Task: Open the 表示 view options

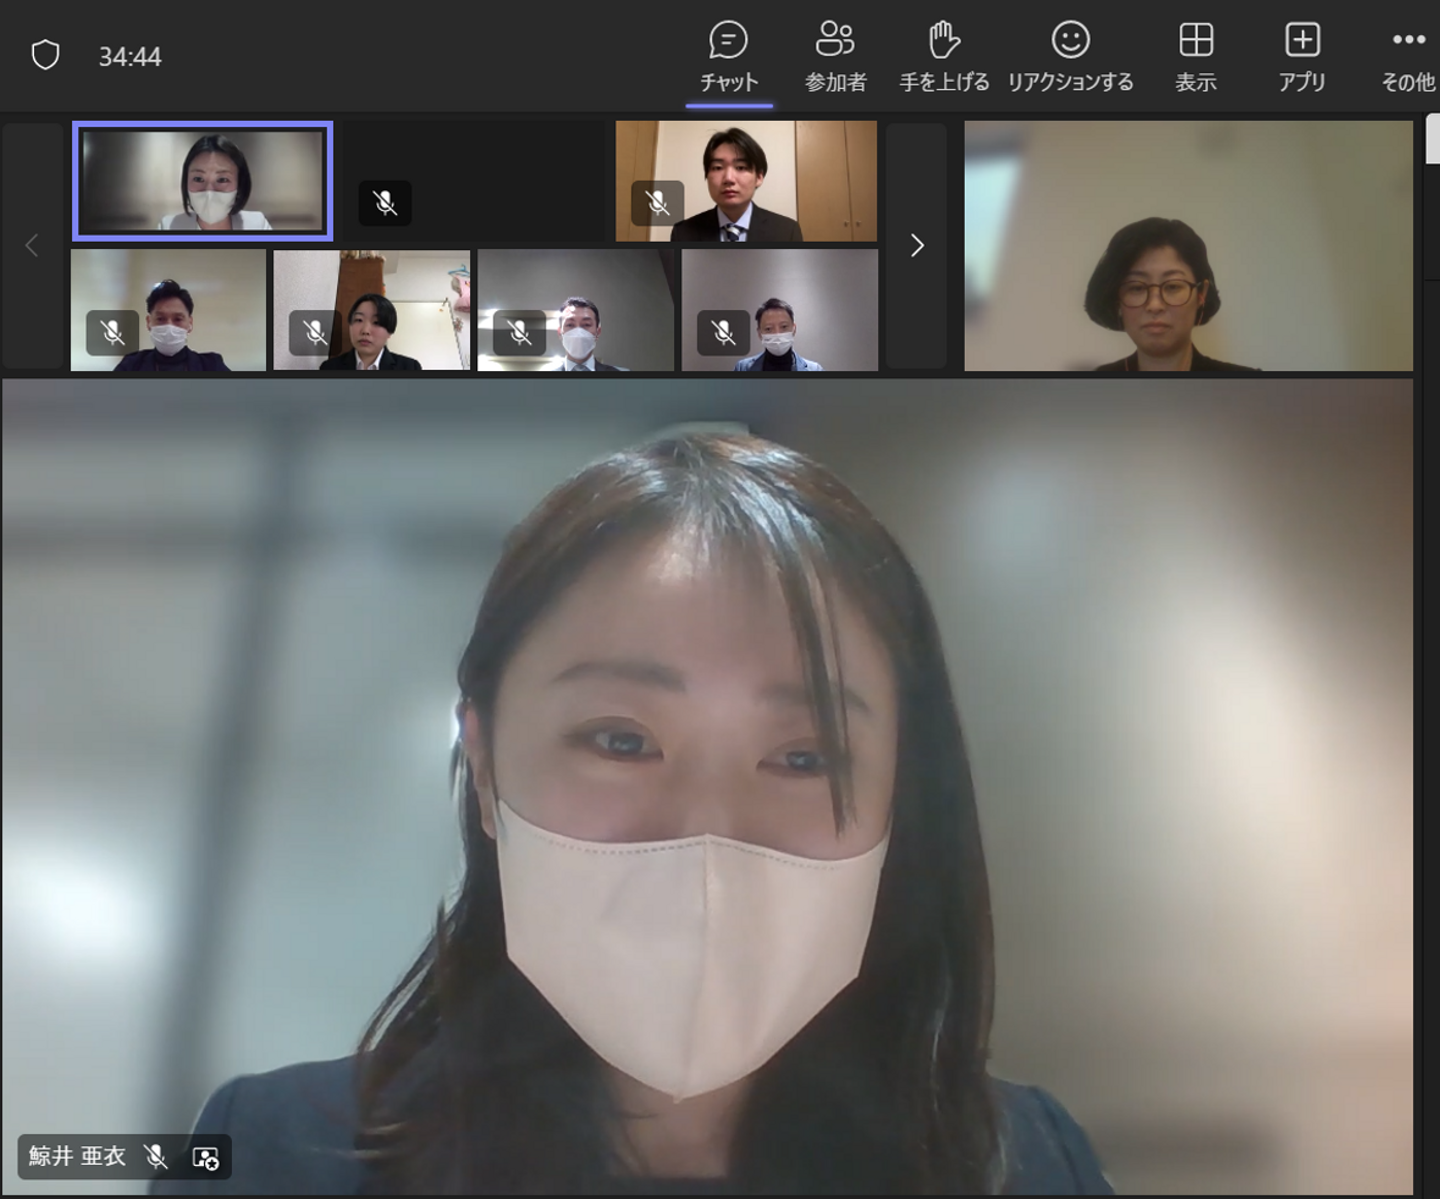Action: tap(1196, 57)
